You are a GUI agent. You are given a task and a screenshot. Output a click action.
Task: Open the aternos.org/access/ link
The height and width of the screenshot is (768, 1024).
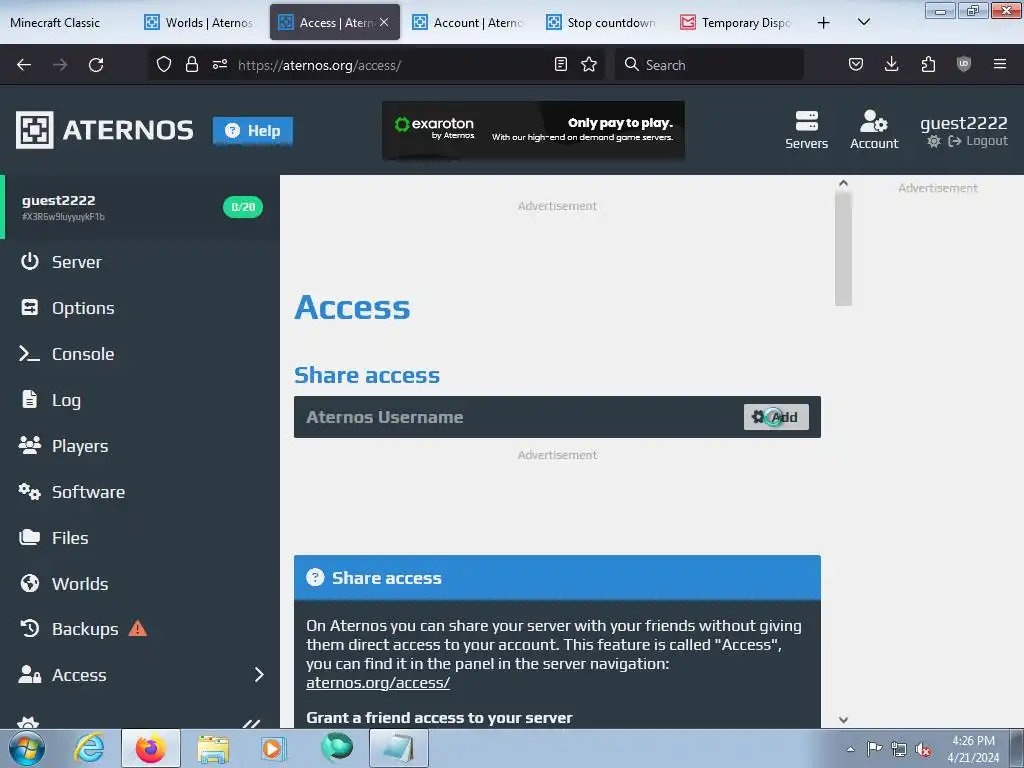(x=378, y=682)
